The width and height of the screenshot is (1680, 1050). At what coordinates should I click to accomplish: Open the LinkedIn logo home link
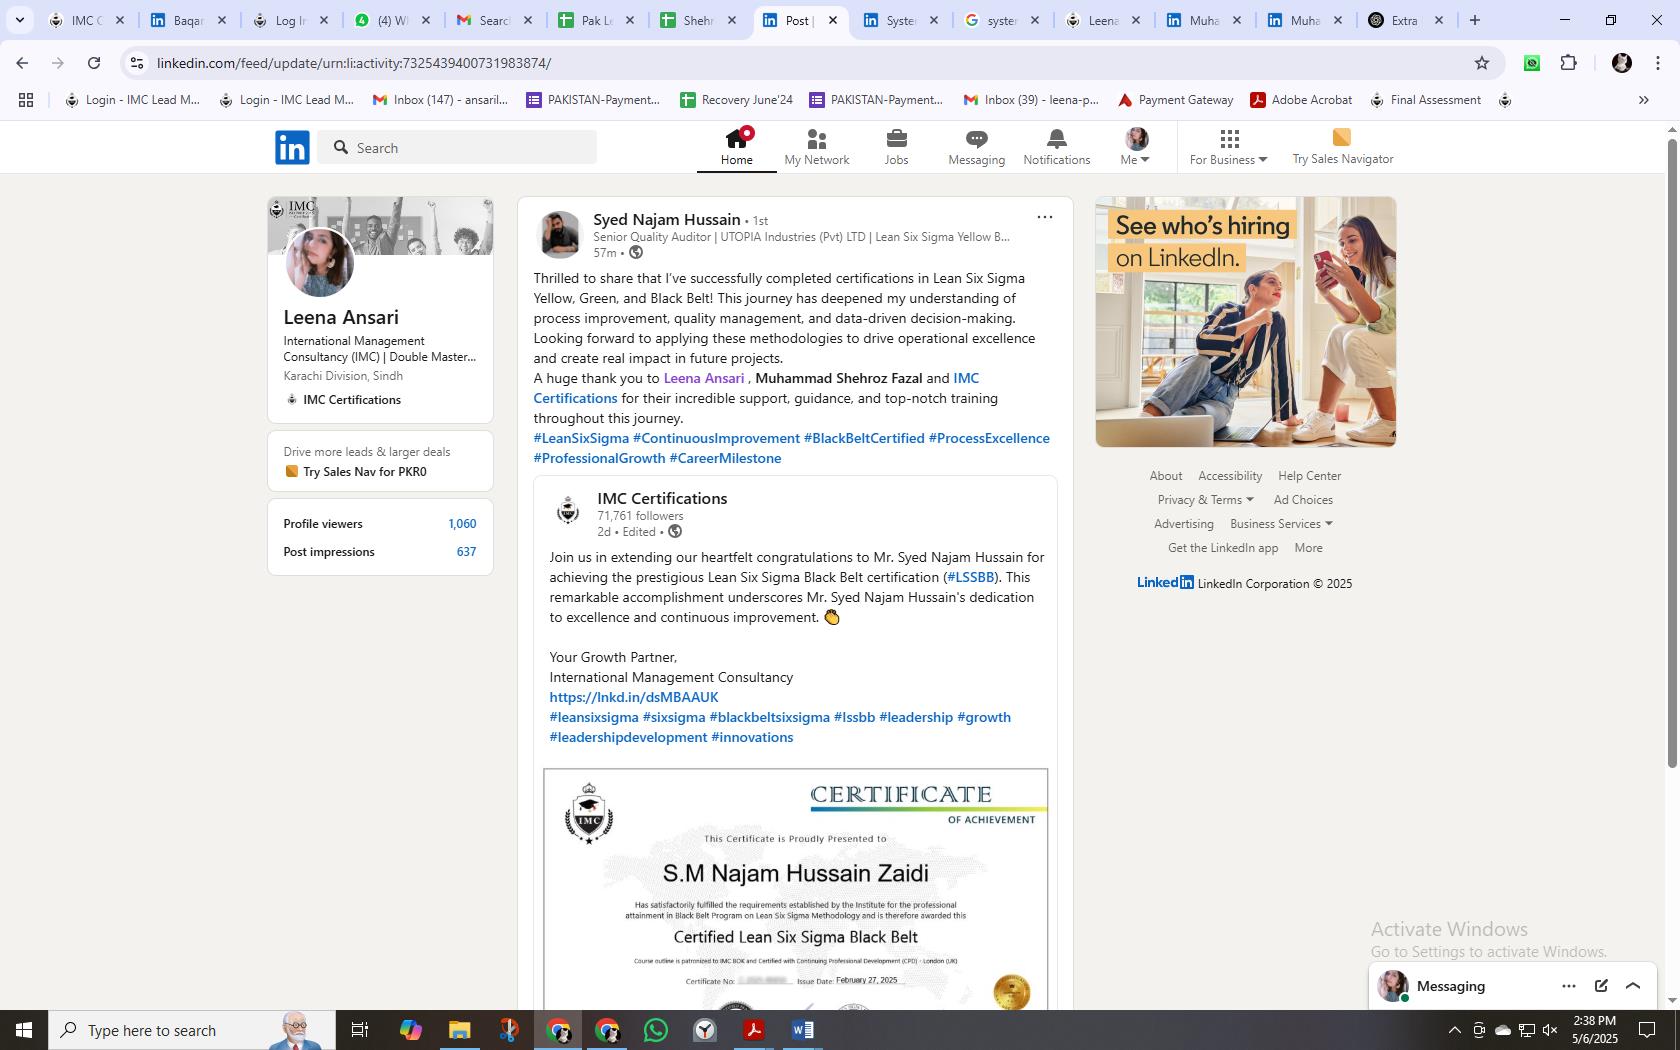[x=292, y=147]
